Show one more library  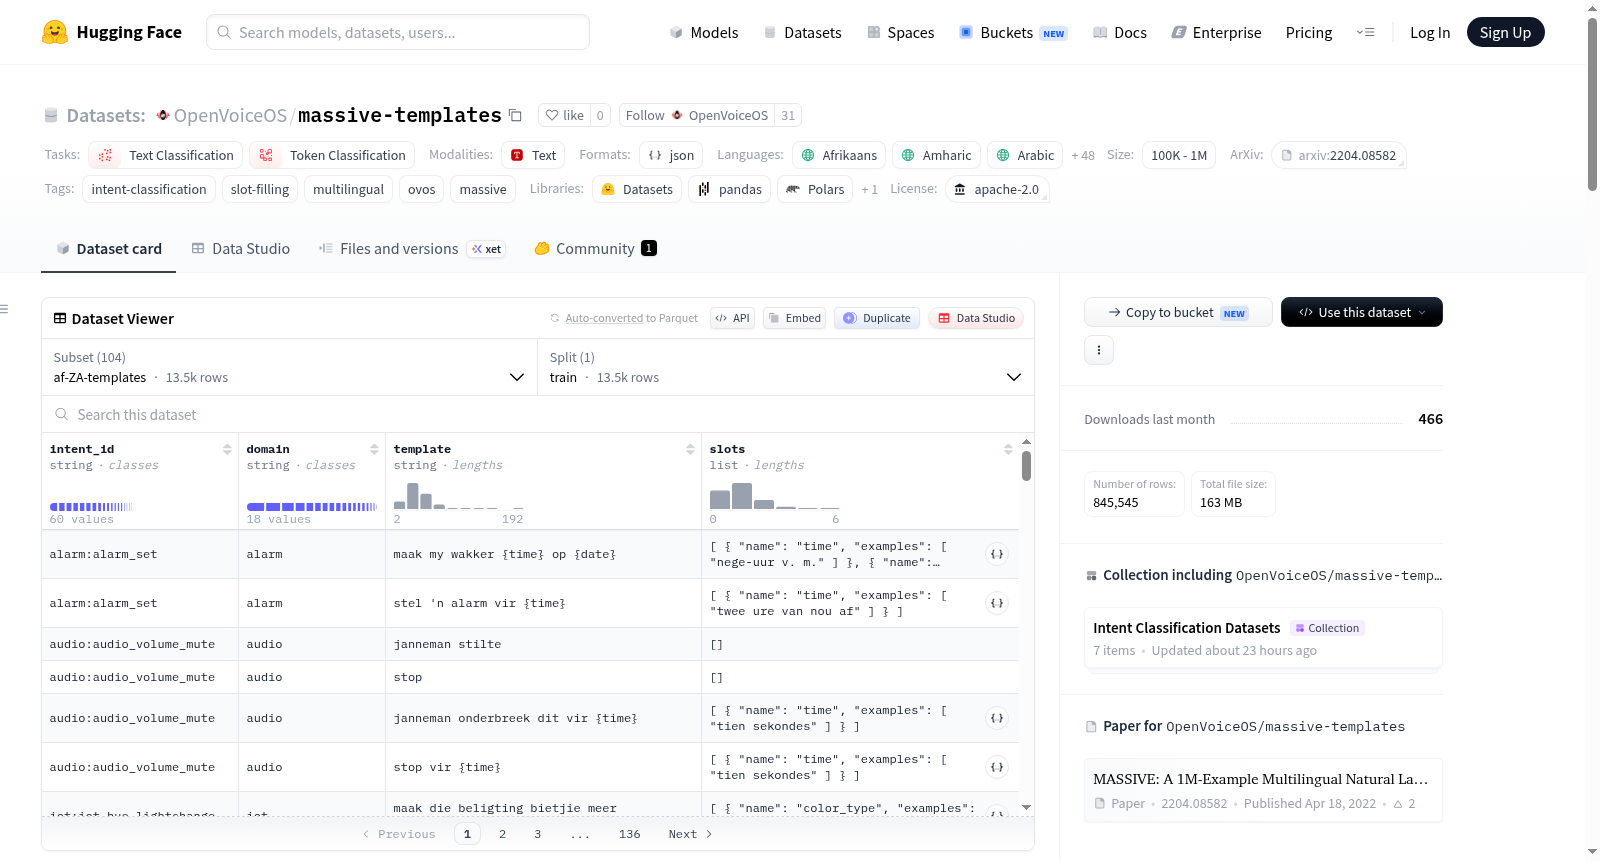click(x=869, y=190)
